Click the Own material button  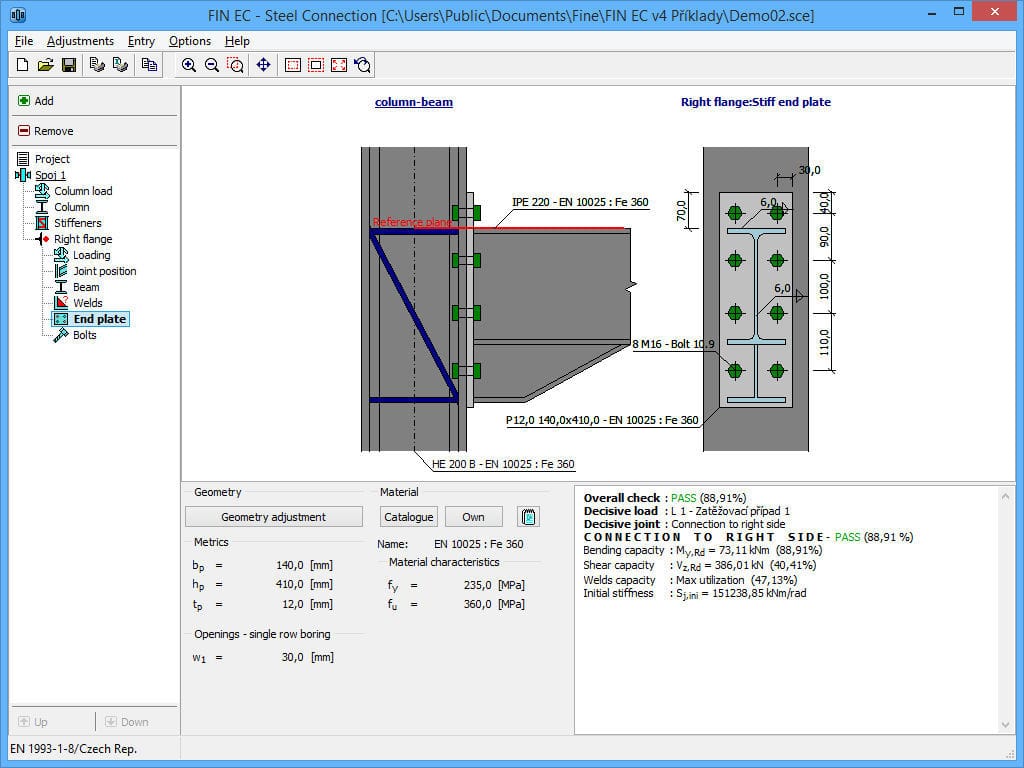pyautogui.click(x=473, y=516)
